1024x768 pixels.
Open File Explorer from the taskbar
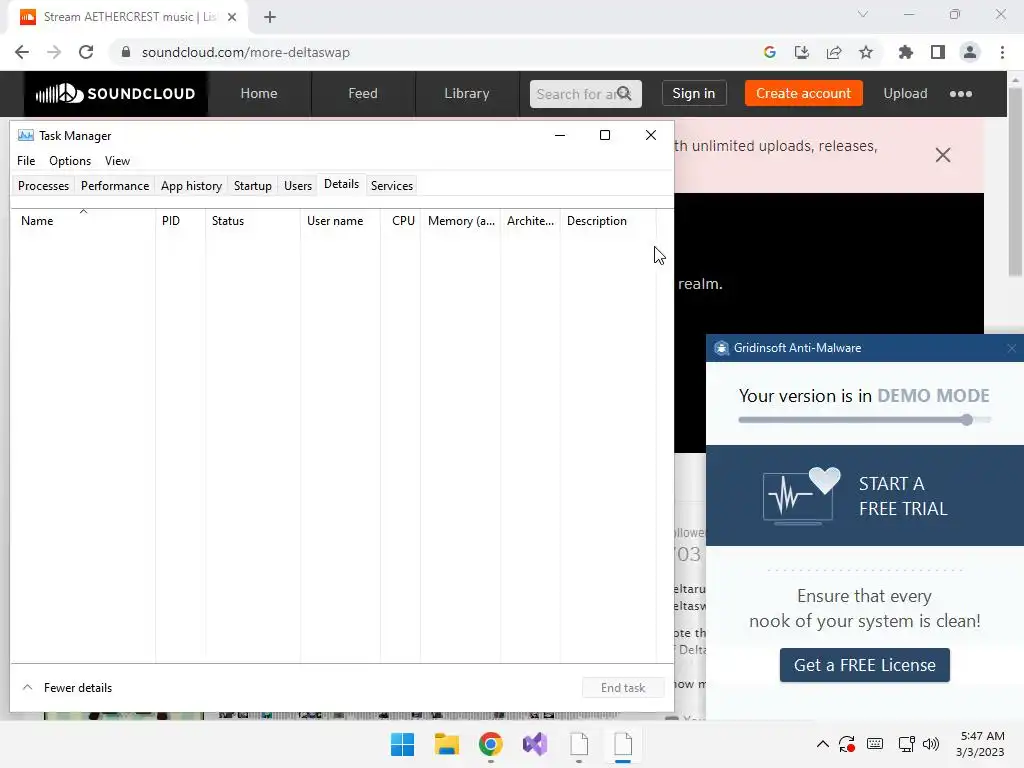[447, 744]
